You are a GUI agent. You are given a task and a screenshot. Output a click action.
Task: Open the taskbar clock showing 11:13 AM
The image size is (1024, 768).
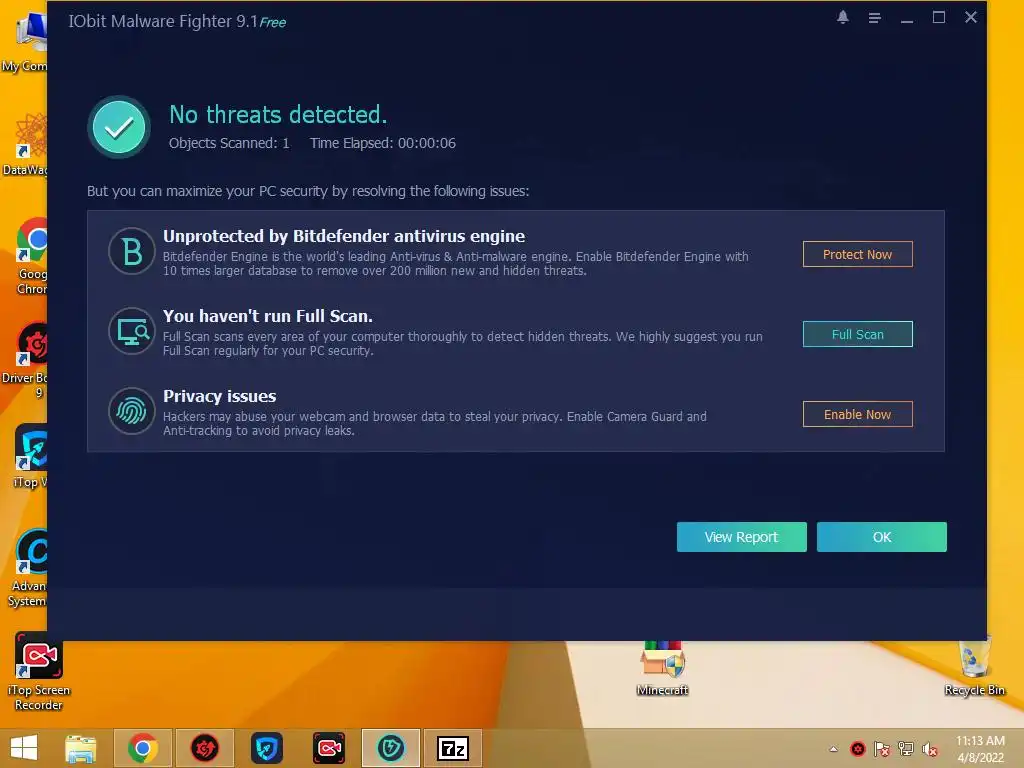[980, 748]
